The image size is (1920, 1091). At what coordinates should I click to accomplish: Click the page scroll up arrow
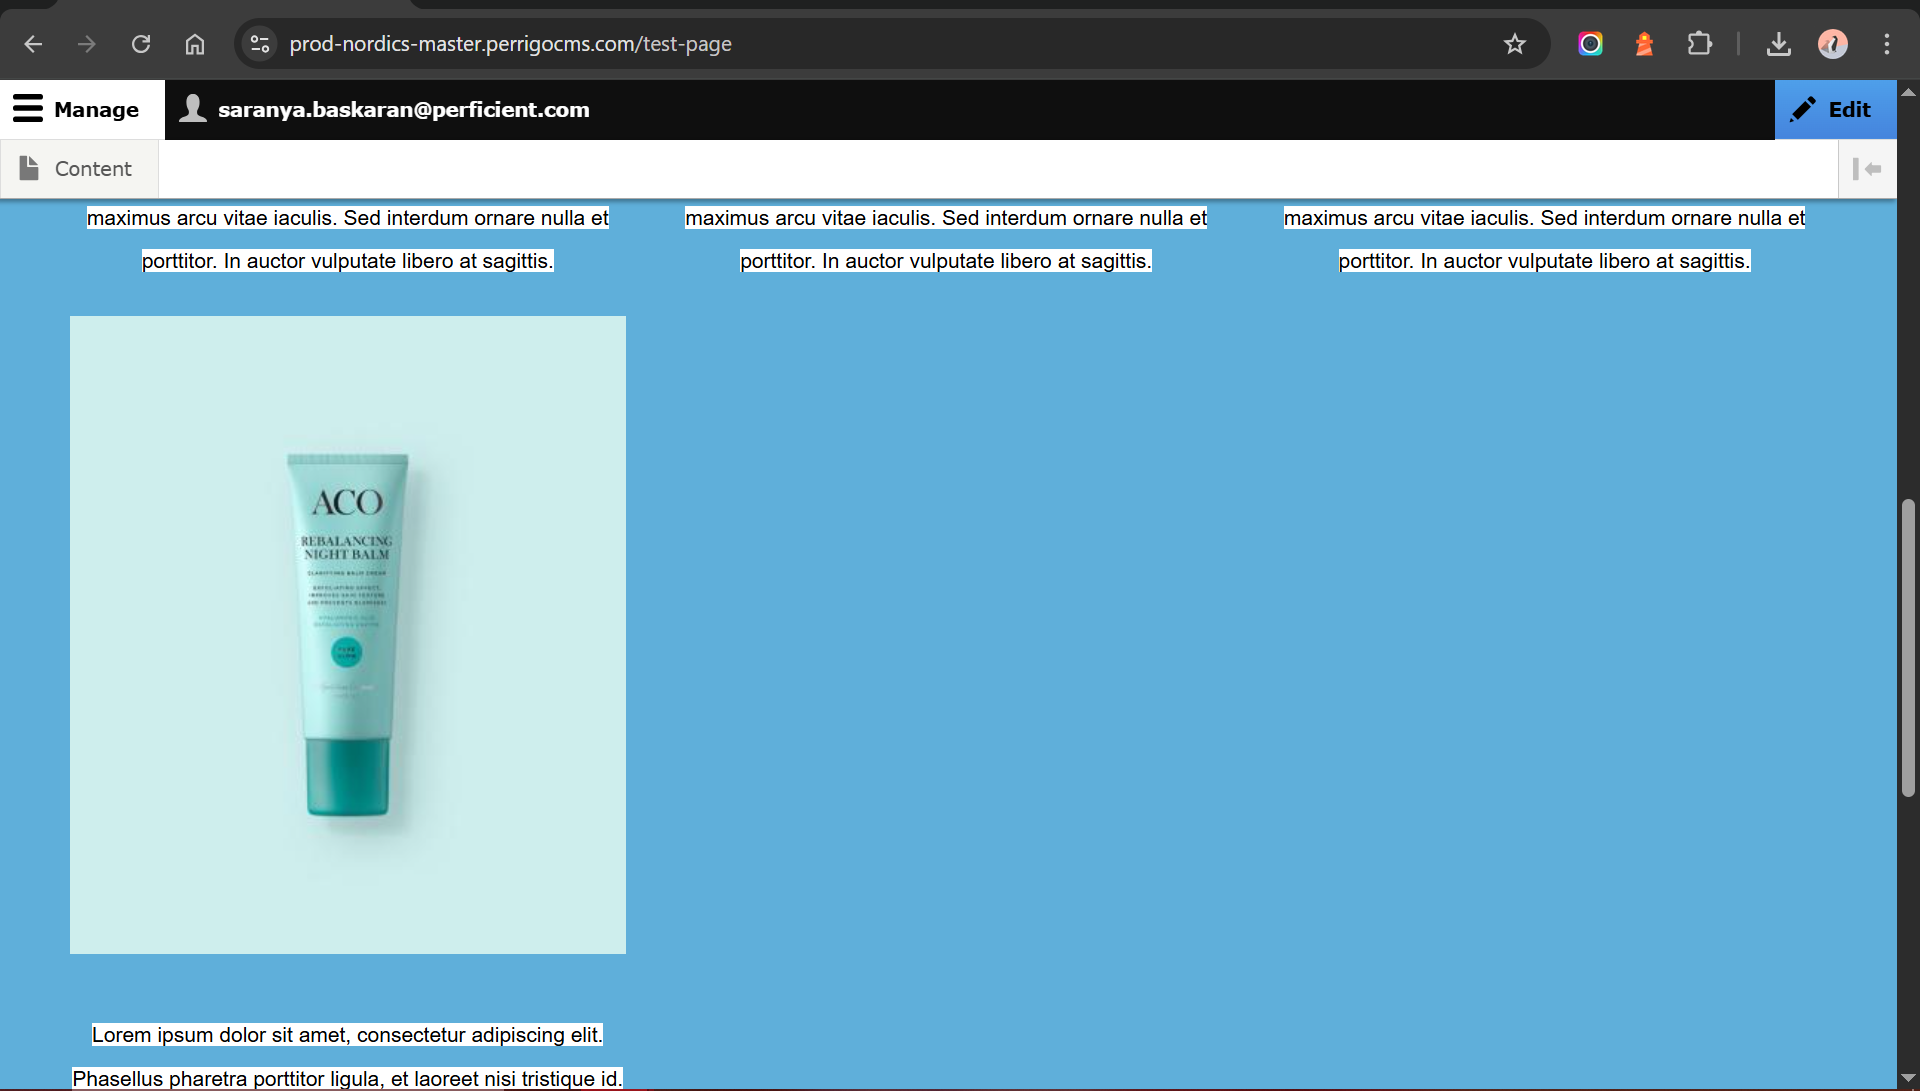pyautogui.click(x=1908, y=92)
